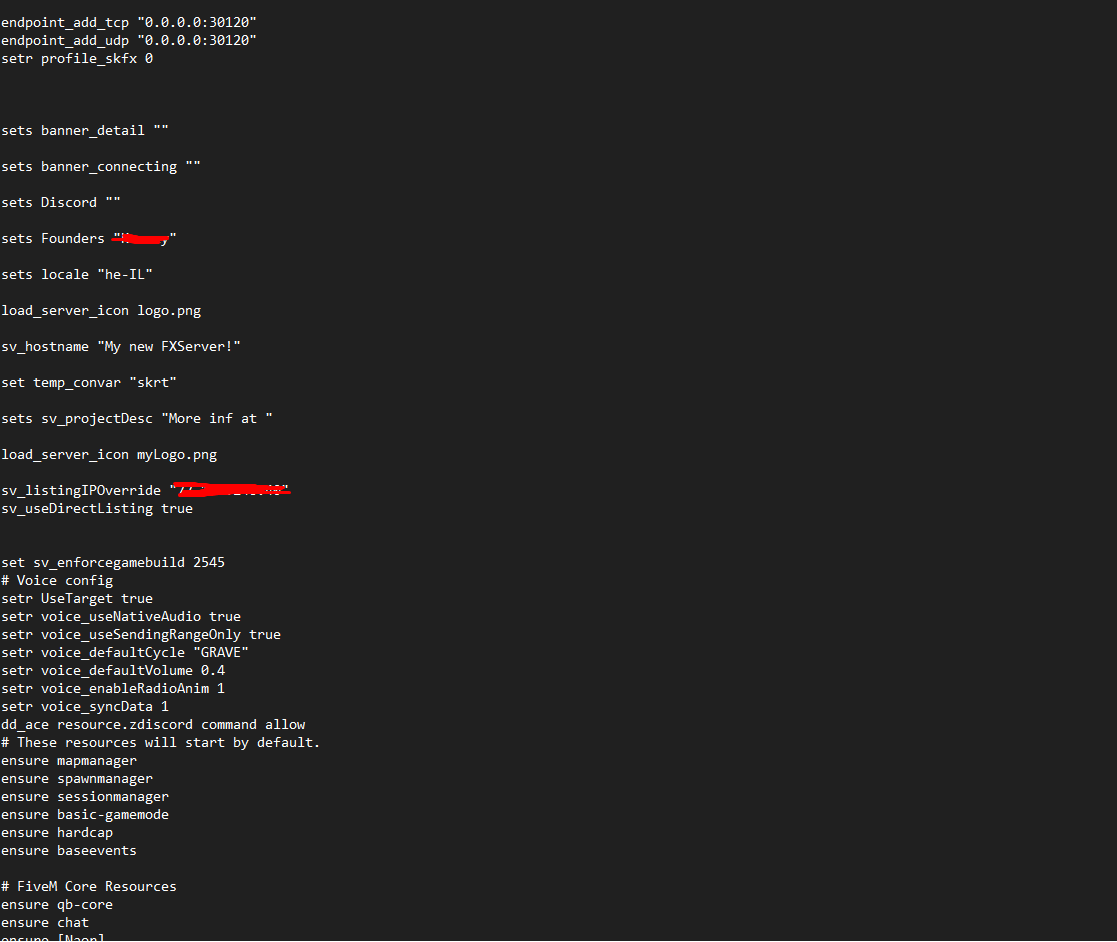This screenshot has width=1117, height=942.
Task: Click the temp_convar skrt value
Action: (153, 383)
